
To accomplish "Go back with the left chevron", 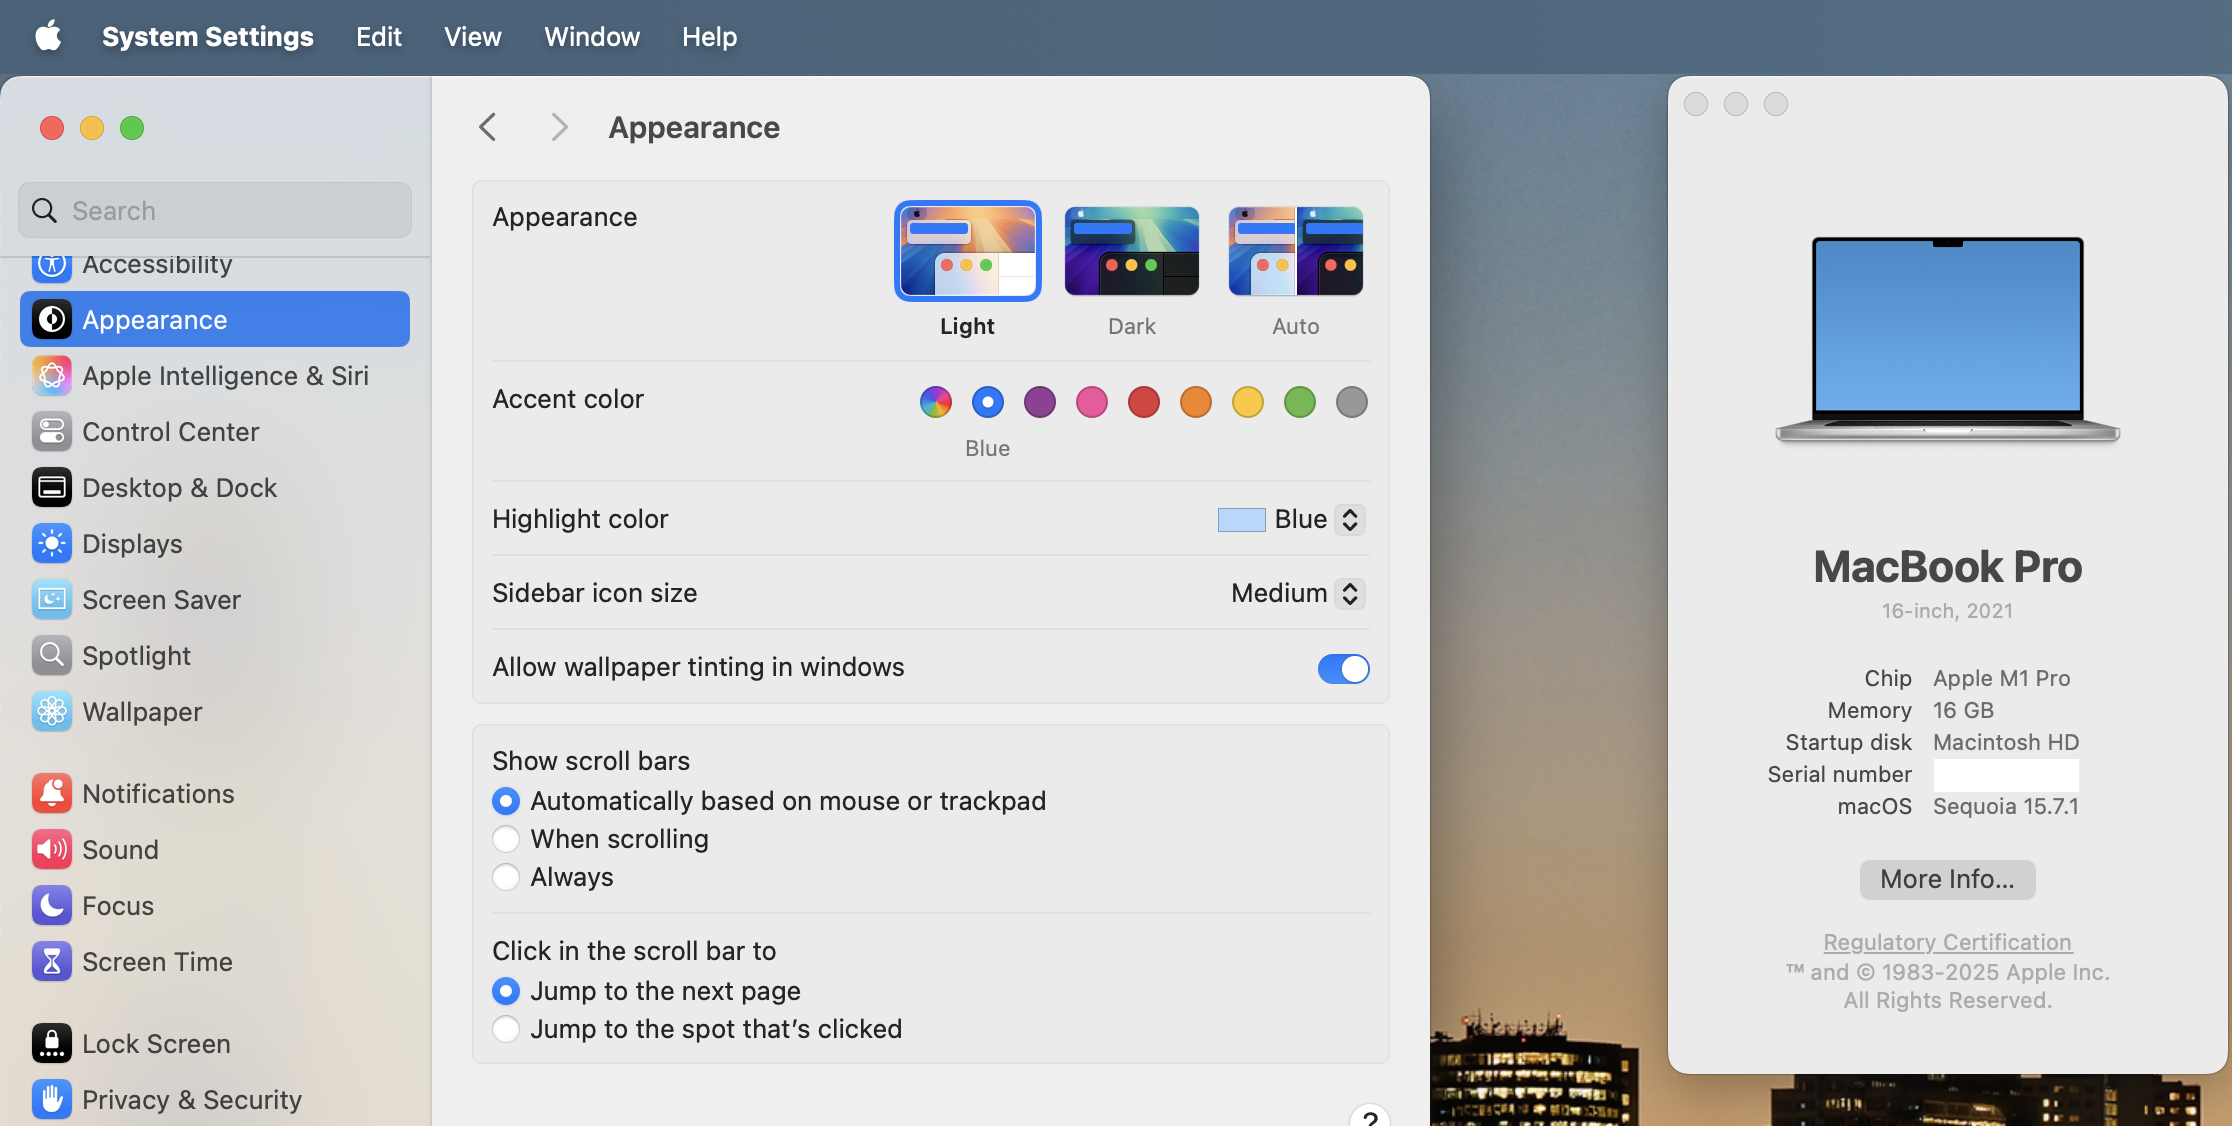I will tap(488, 128).
